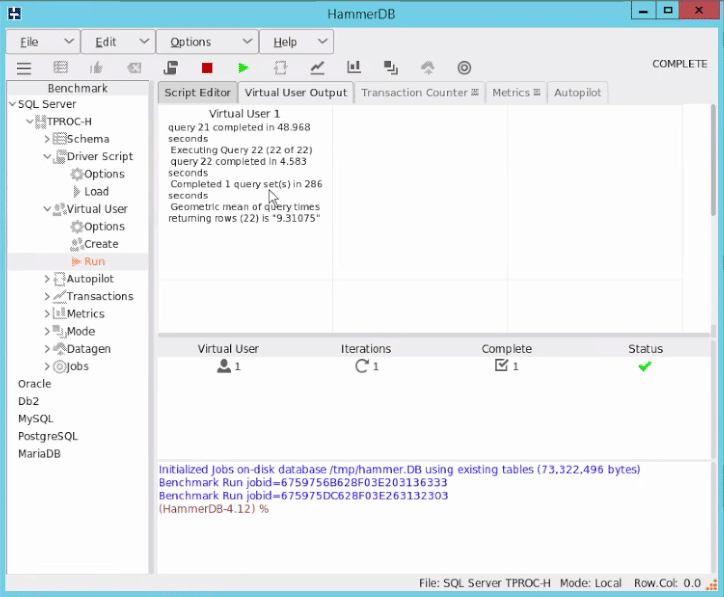Expand the Mode tree node
724x597 pixels.
tap(47, 332)
